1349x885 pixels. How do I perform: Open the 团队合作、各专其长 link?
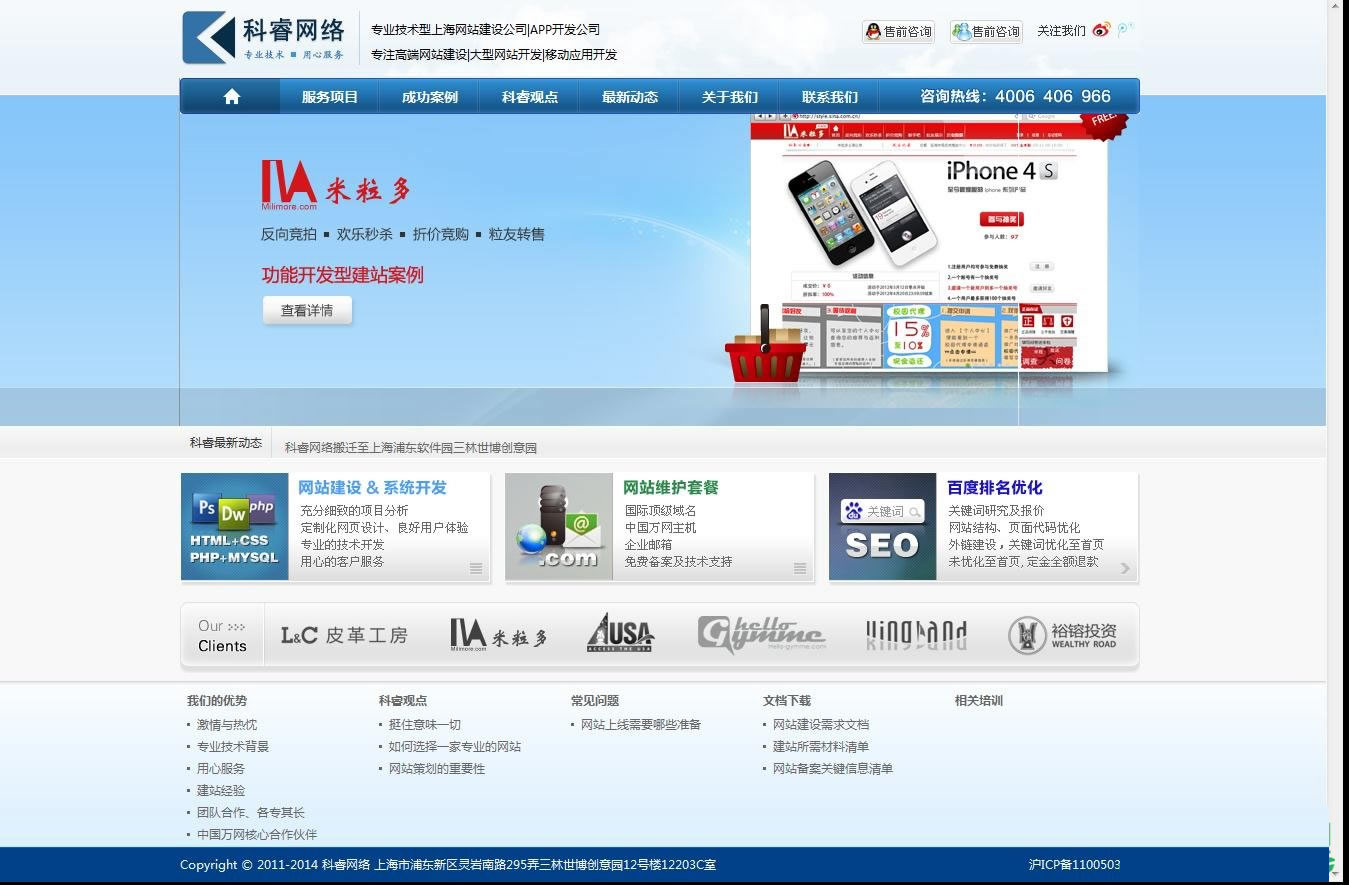point(251,812)
